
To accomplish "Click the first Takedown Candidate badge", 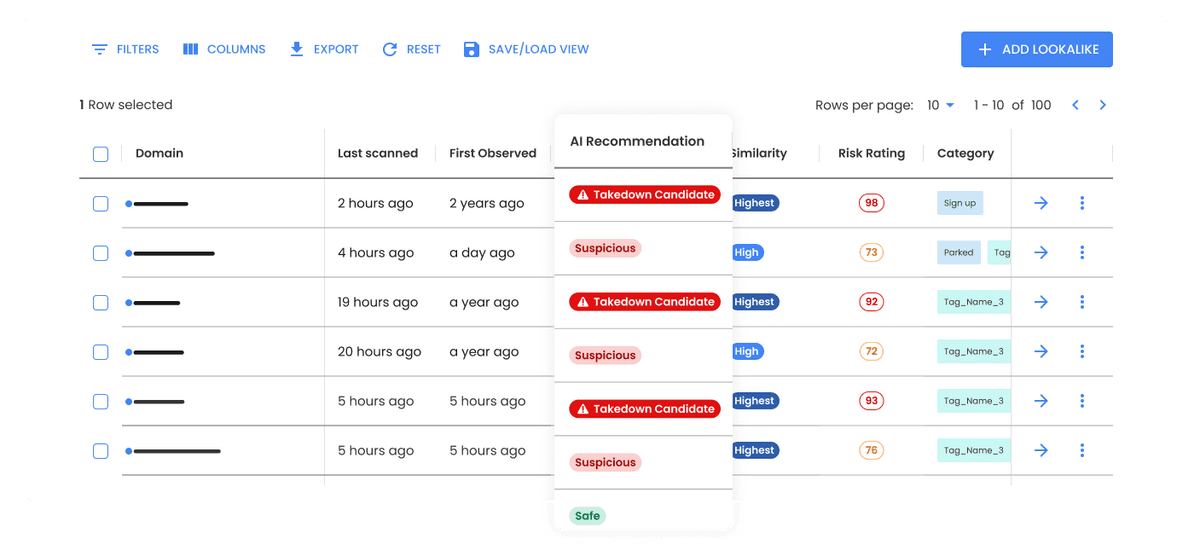I will pos(644,195).
